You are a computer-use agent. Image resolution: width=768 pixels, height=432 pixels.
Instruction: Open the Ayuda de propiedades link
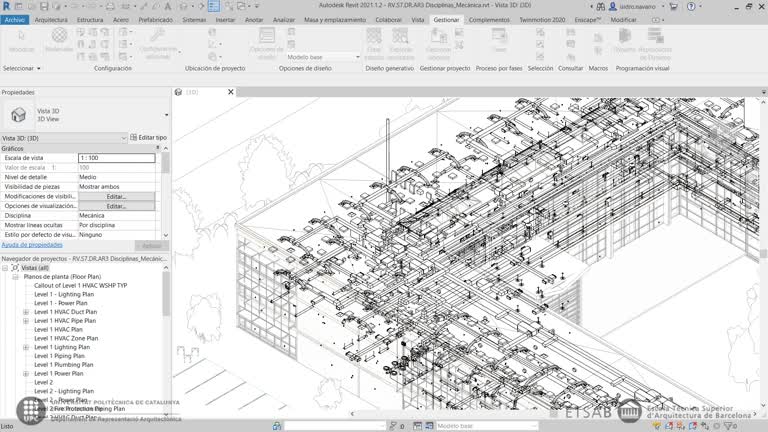coord(32,244)
